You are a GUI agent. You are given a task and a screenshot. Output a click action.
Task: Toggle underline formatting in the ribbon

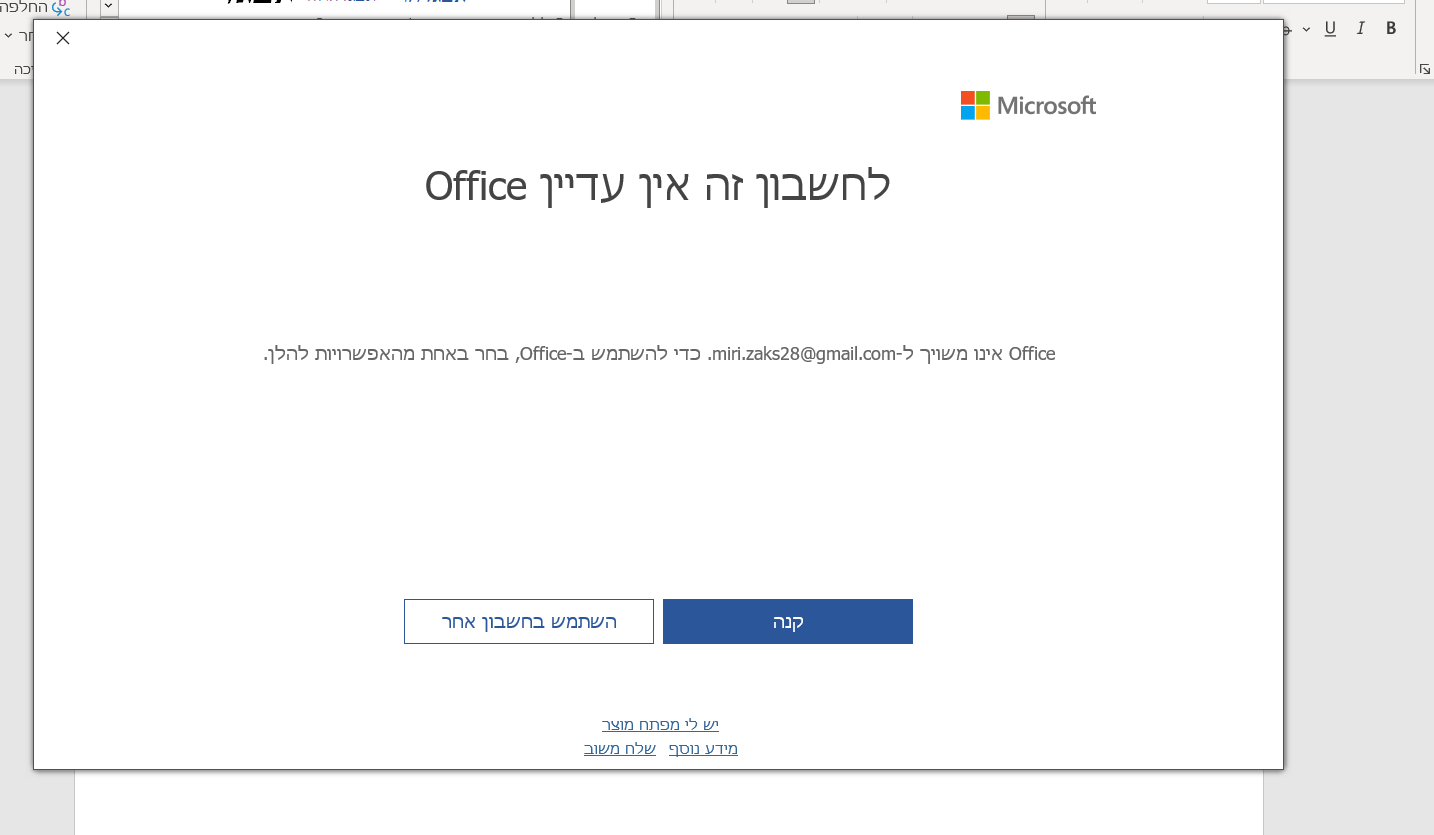click(1331, 28)
